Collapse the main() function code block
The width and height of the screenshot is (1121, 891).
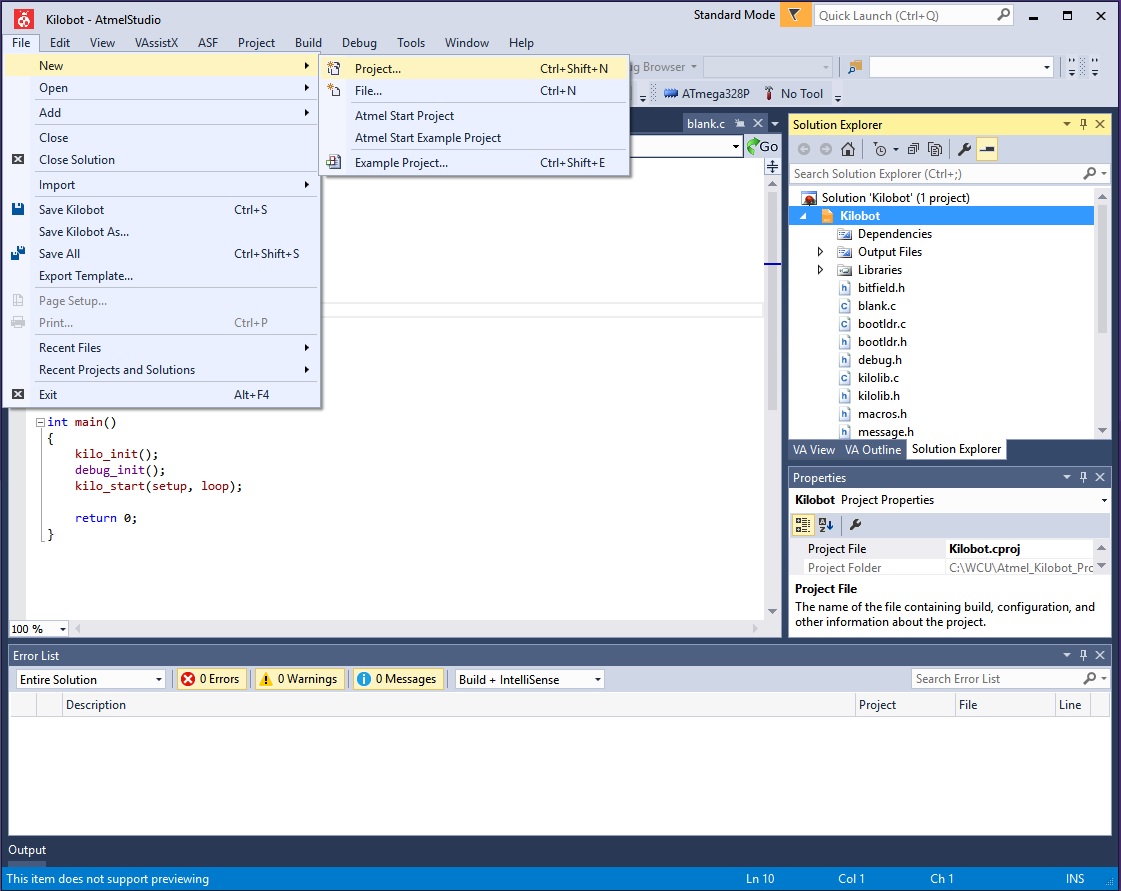40,422
